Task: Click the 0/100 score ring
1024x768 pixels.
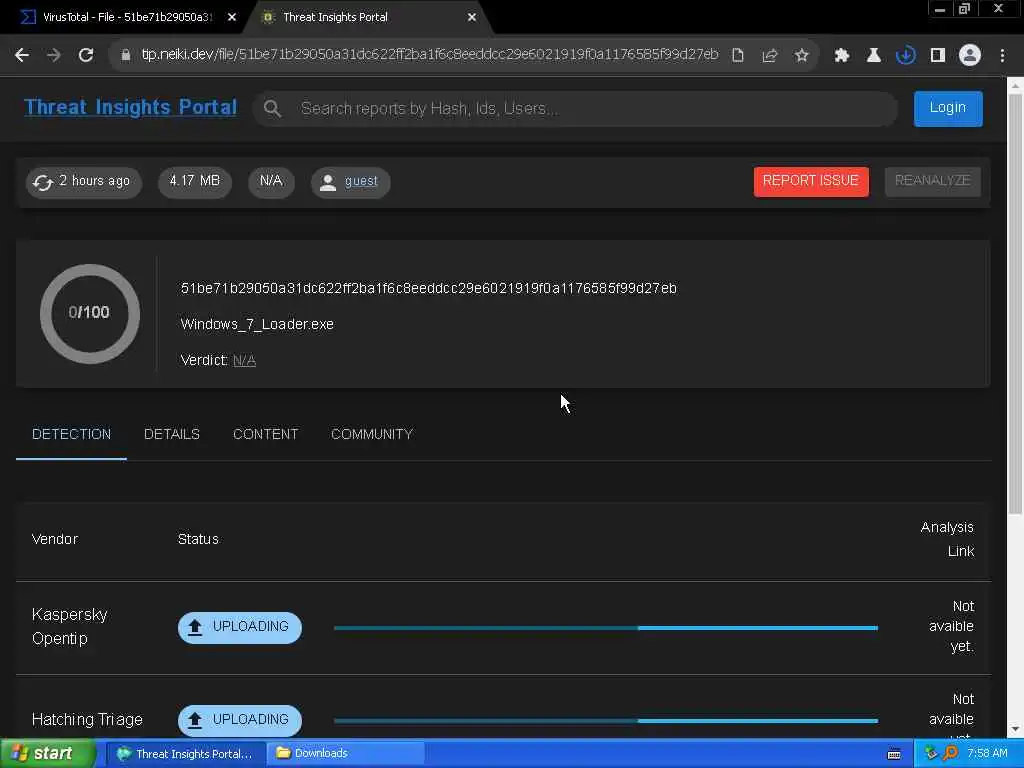Action: [89, 313]
